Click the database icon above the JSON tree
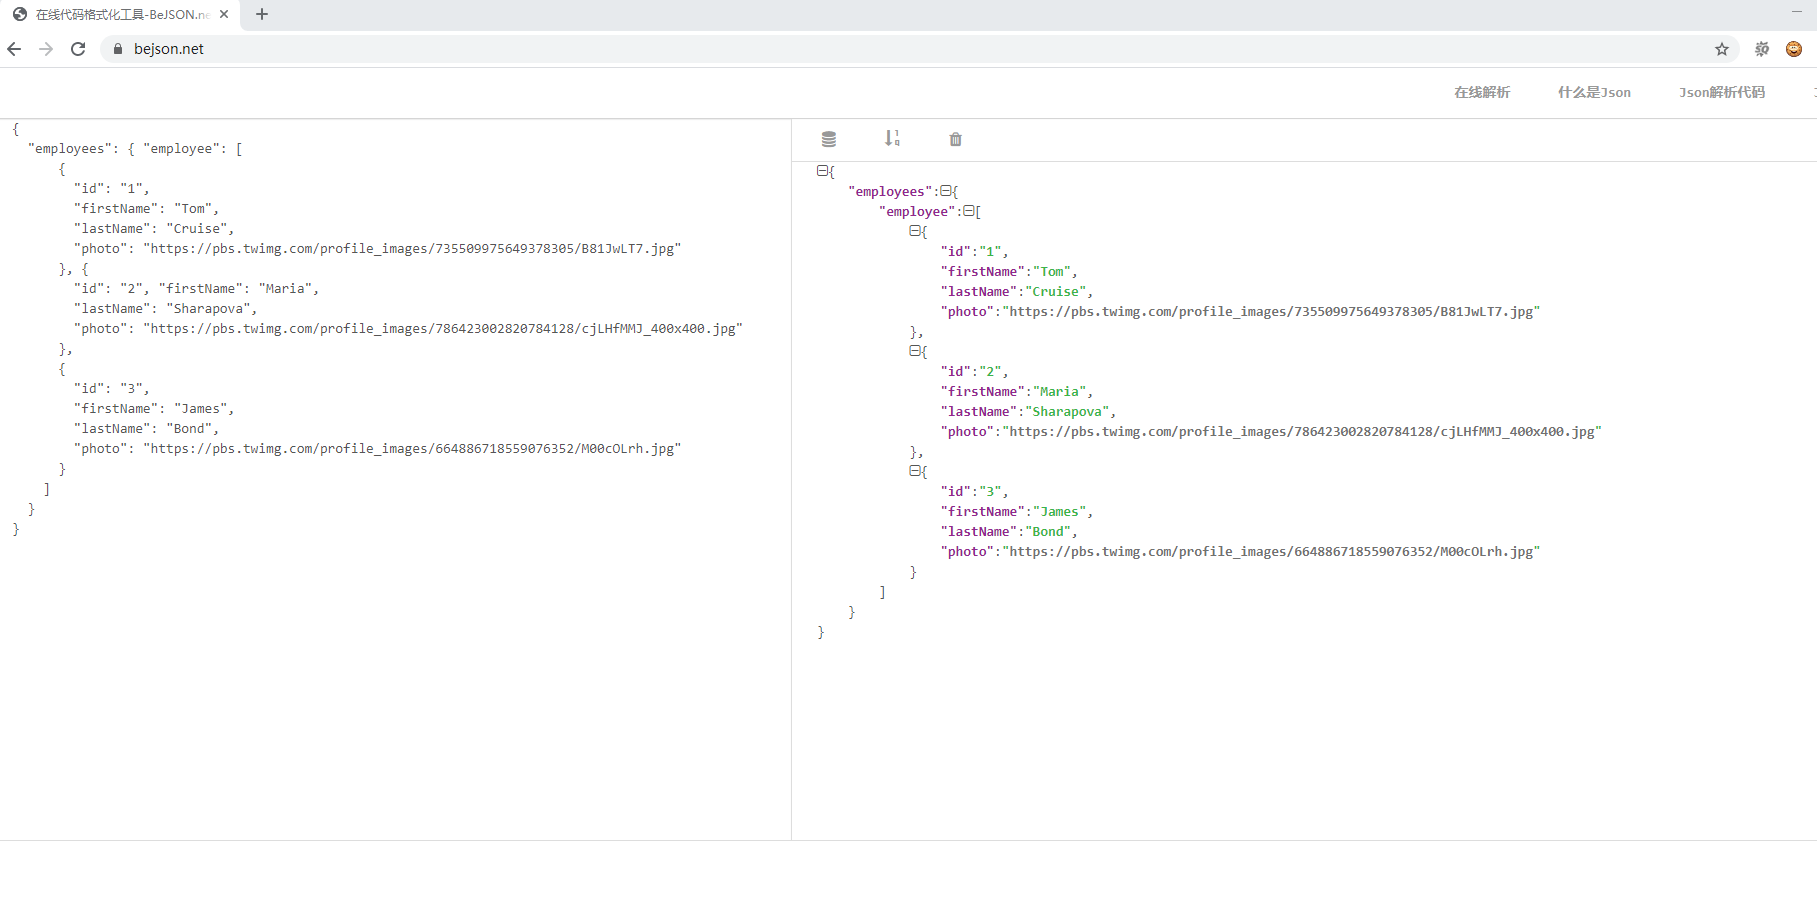This screenshot has height=917, width=1817. [x=828, y=139]
